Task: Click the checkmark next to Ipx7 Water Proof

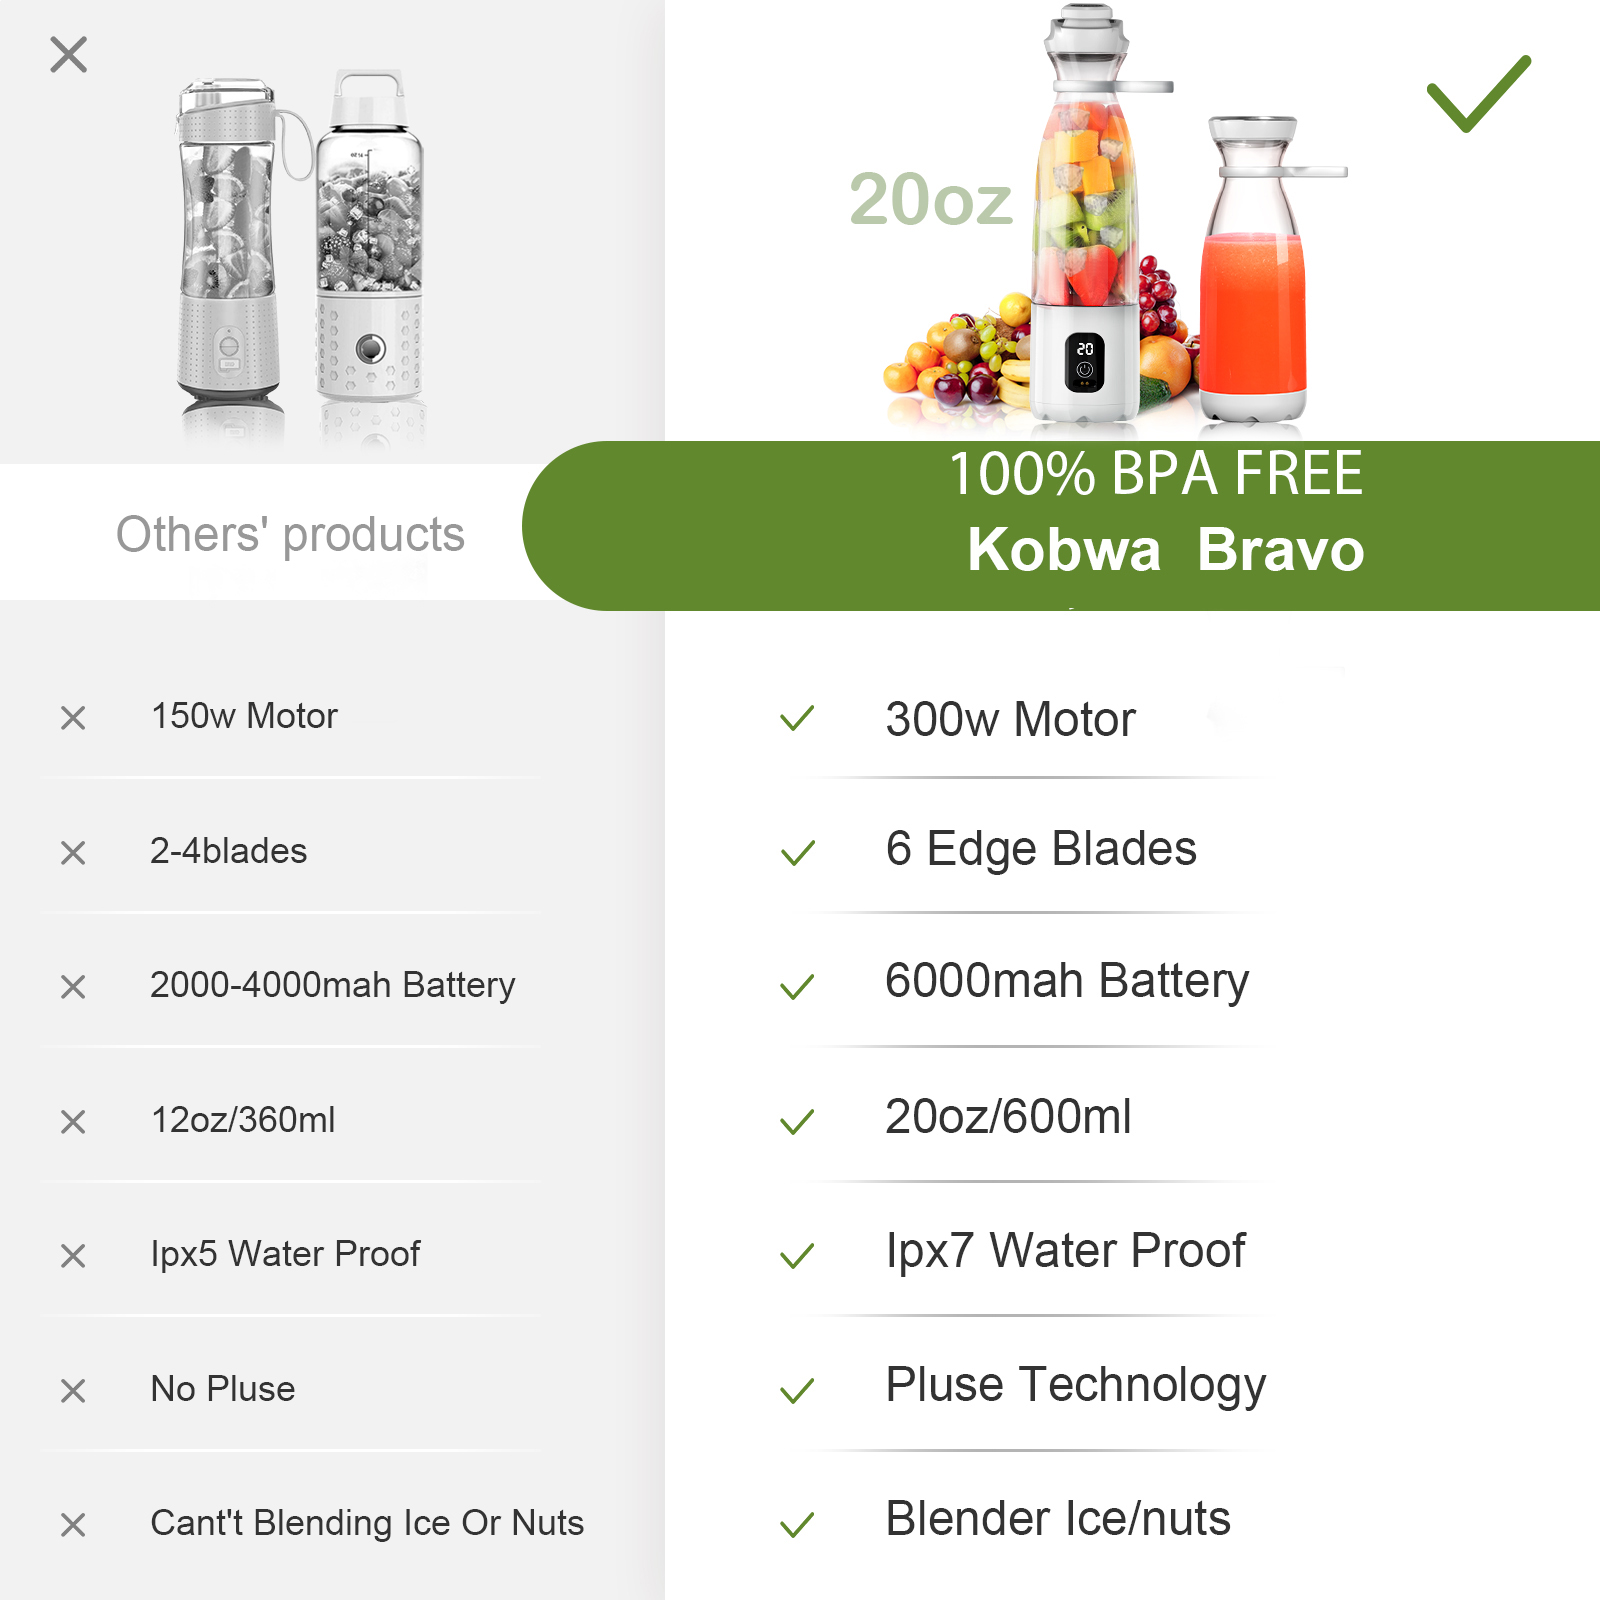Action: click(x=797, y=1256)
